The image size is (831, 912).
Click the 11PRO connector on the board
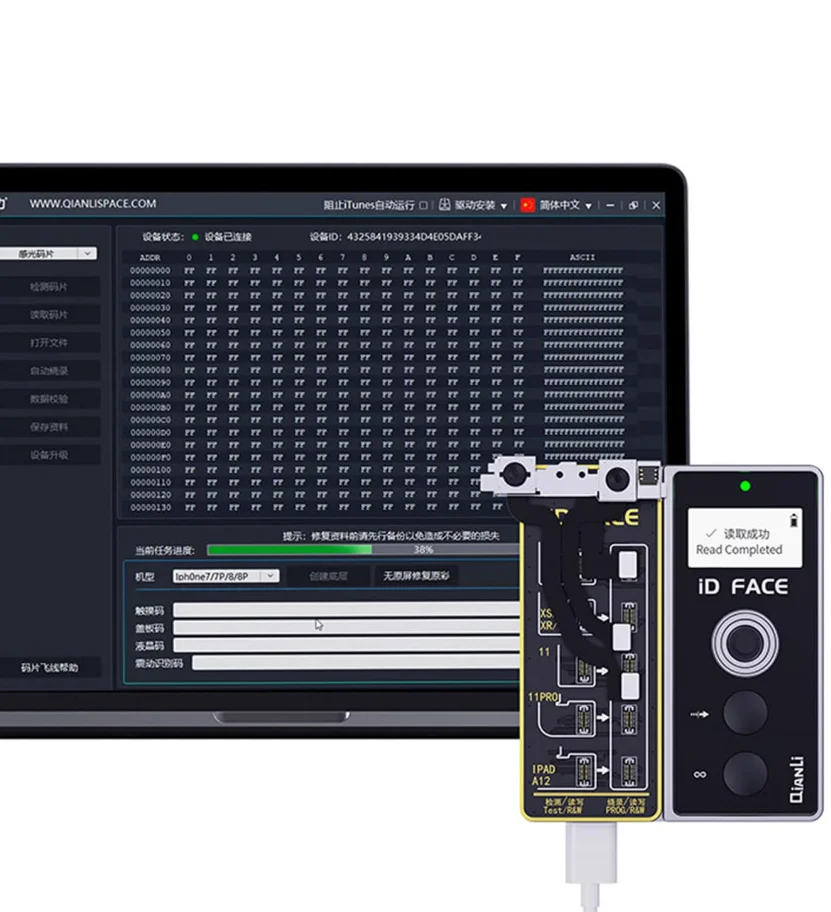(583, 718)
